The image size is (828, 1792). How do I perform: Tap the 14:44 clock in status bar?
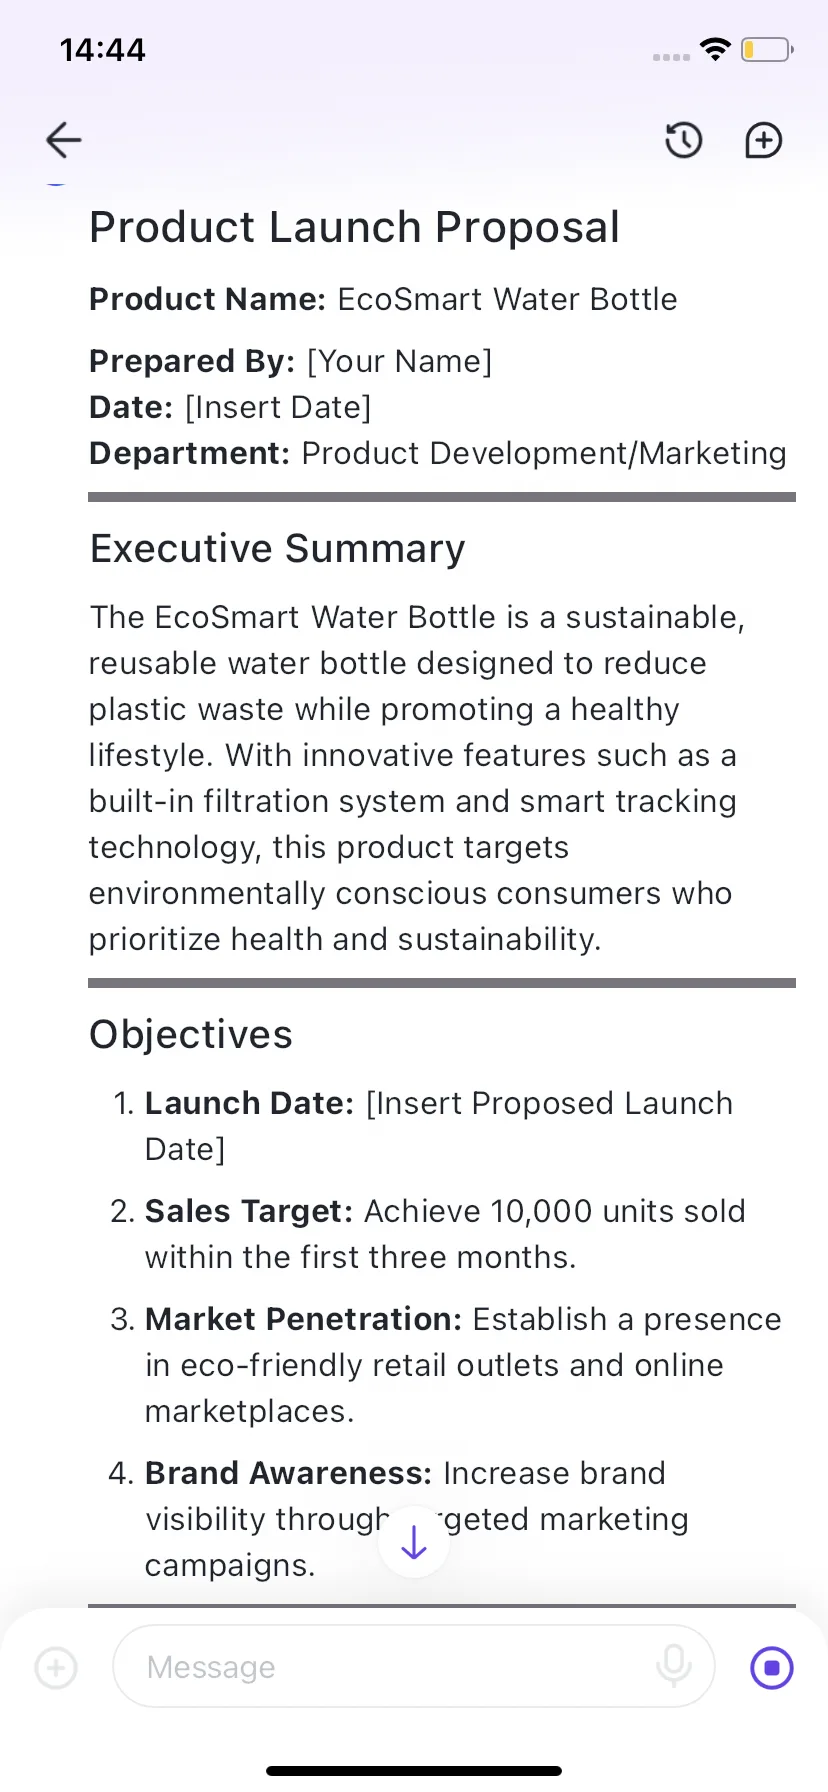[x=103, y=50]
